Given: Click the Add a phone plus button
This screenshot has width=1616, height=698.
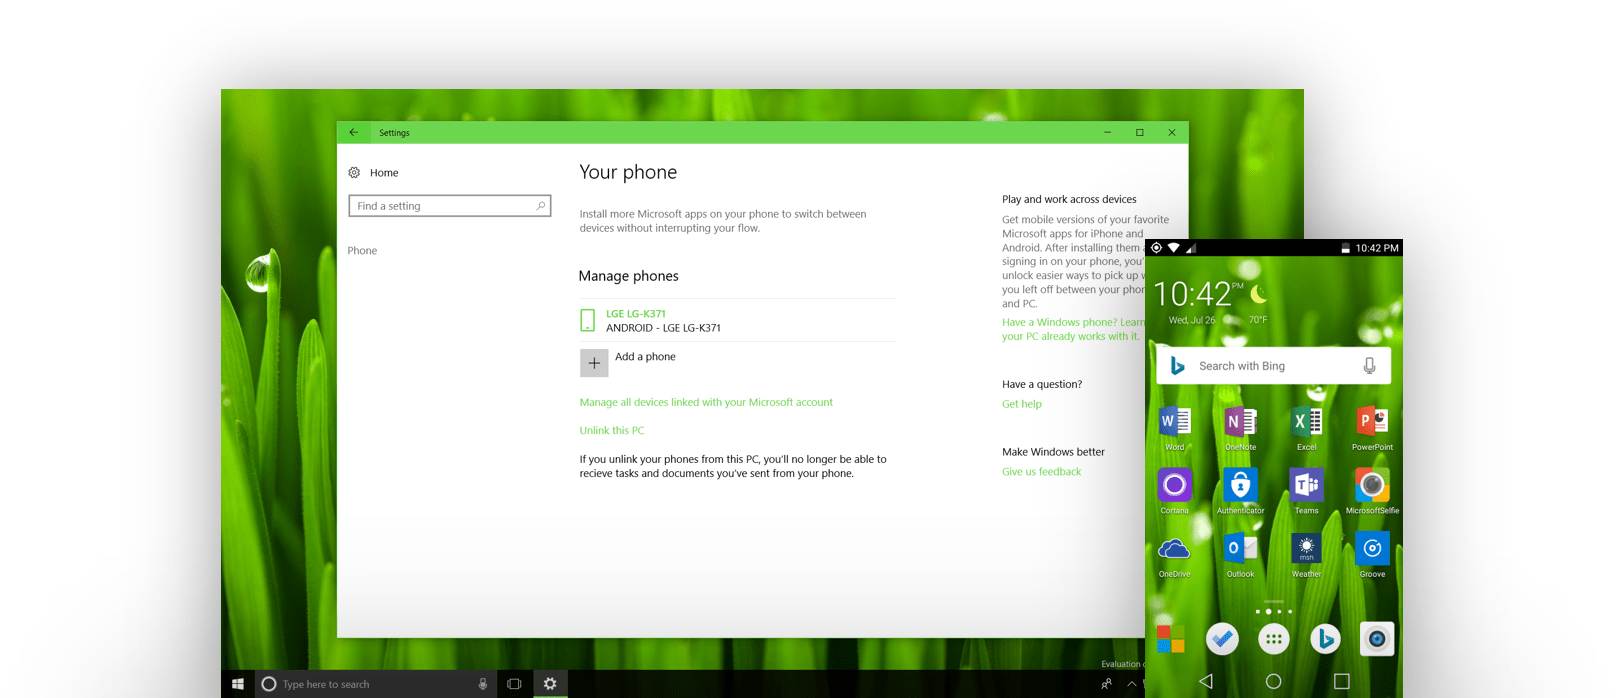Looking at the screenshot, I should (594, 363).
